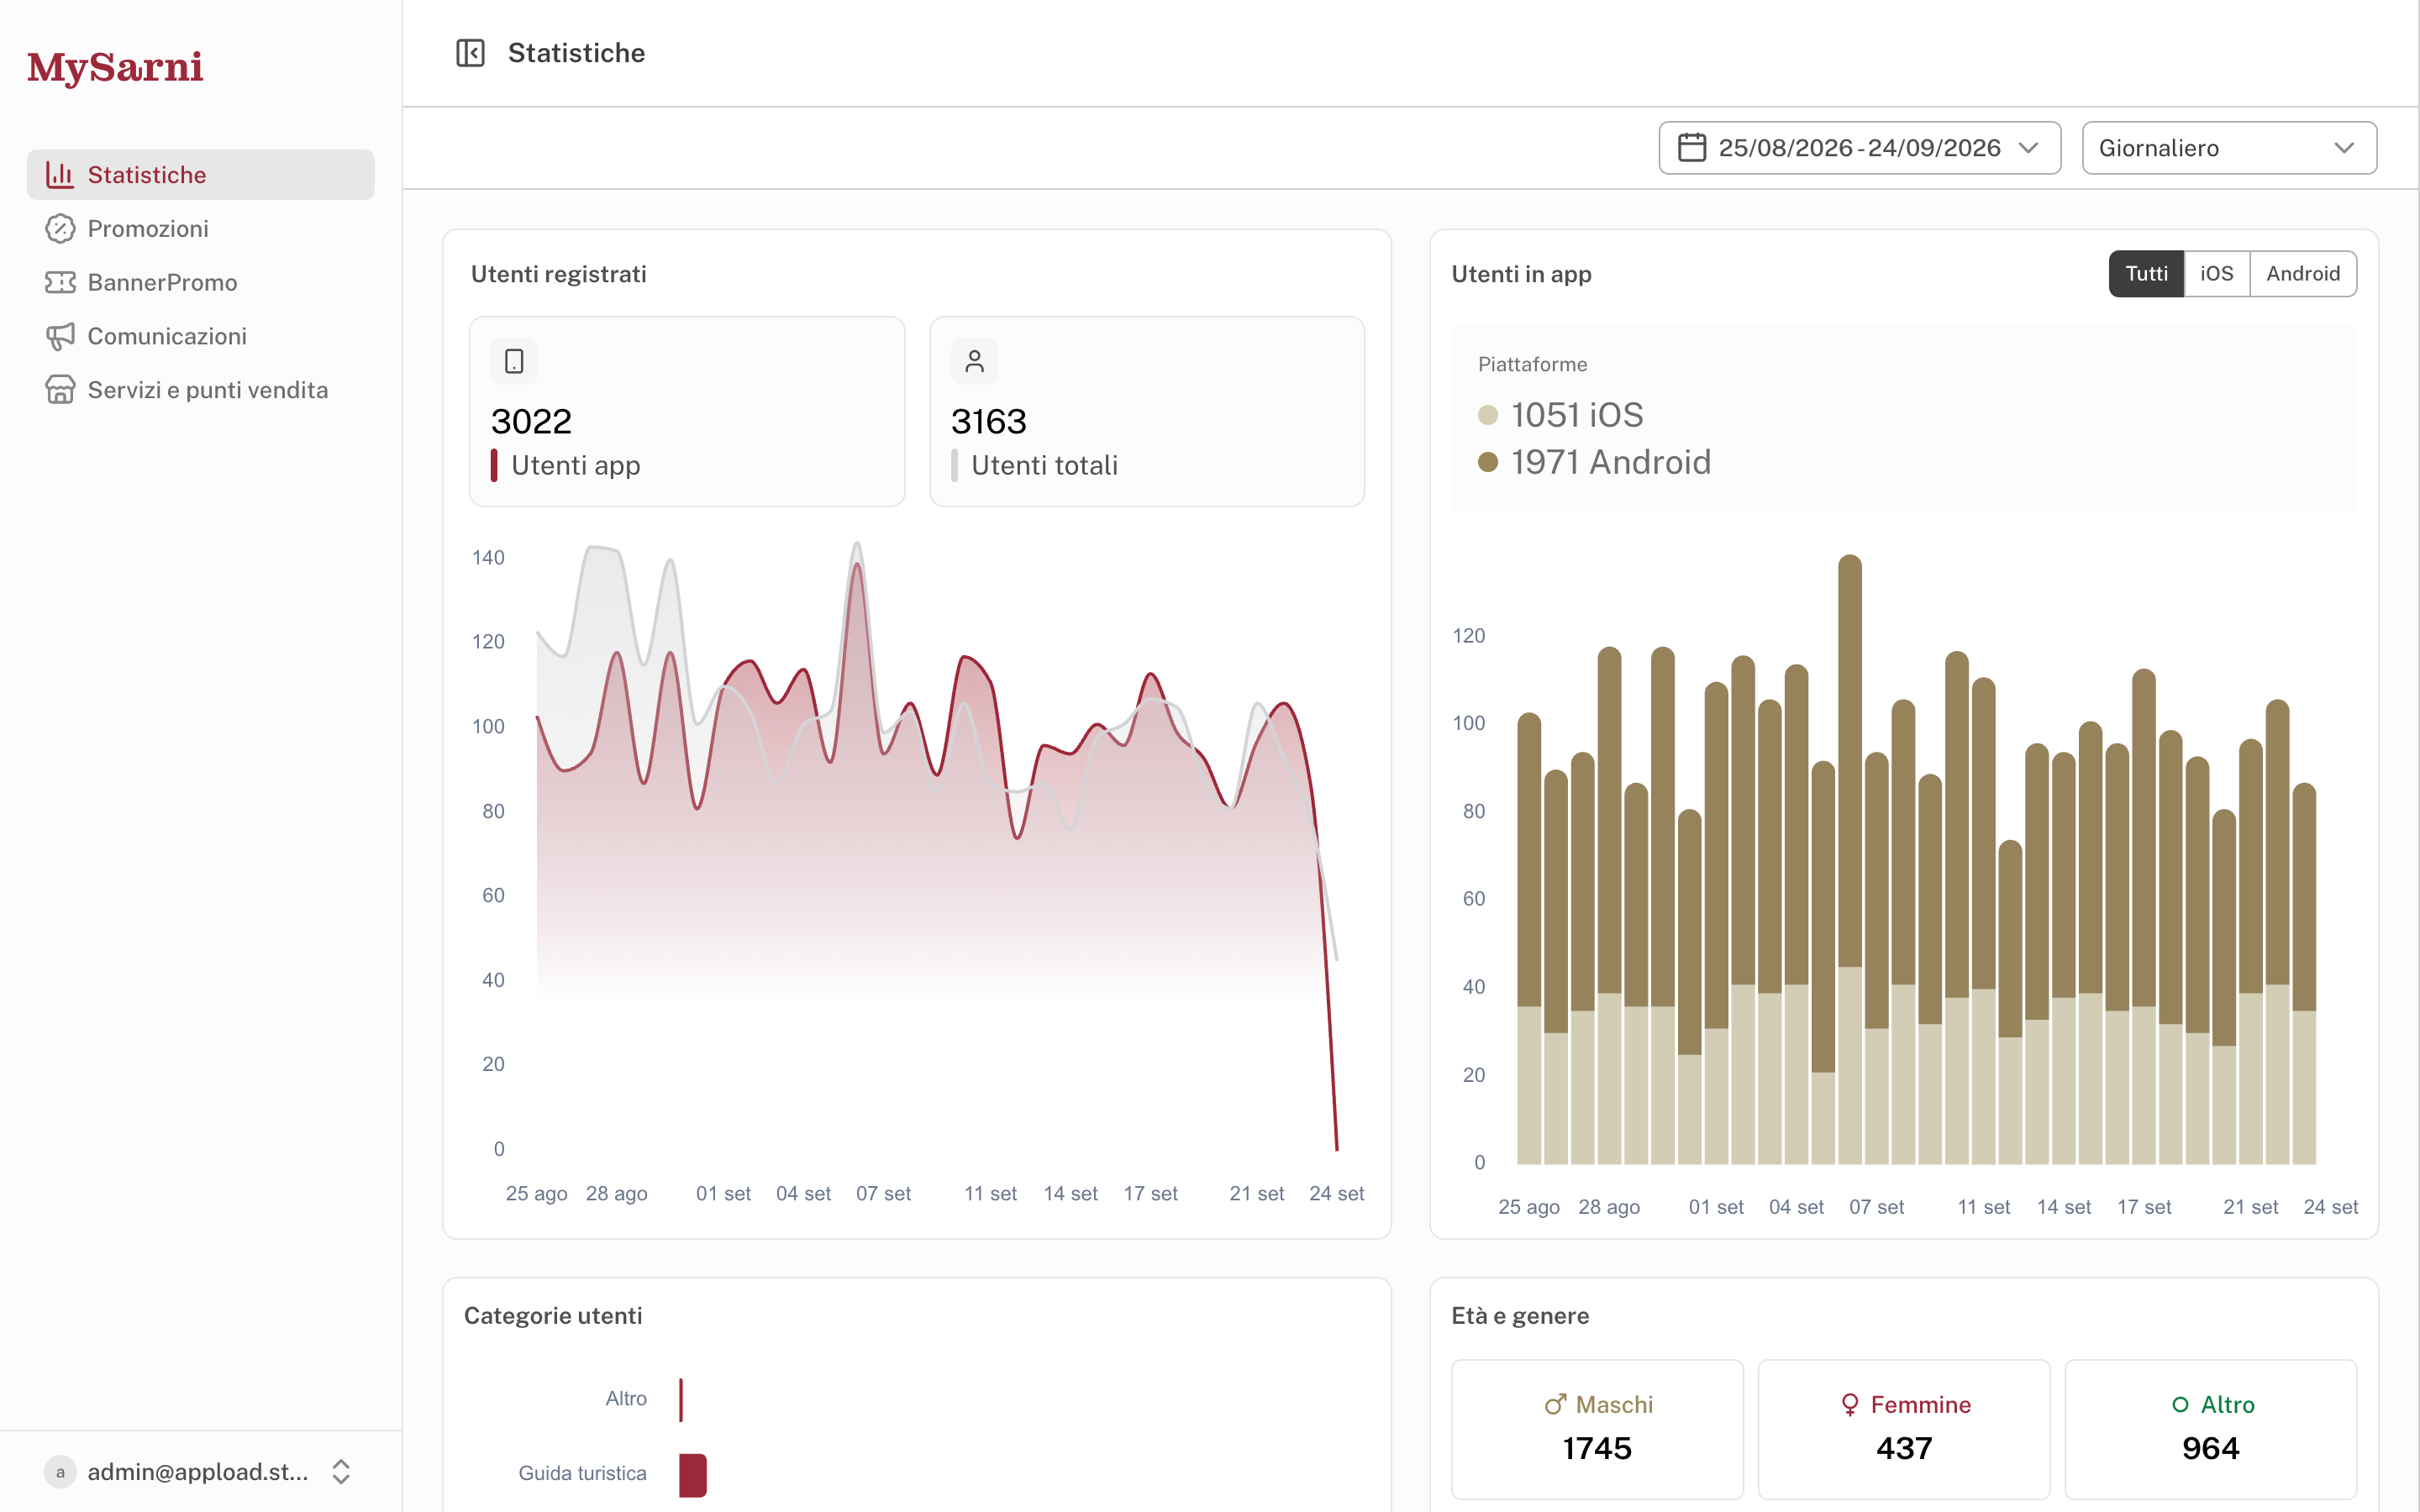The height and width of the screenshot is (1512, 2420).
Task: Click the Maschi 1745 card
Action: [x=1597, y=1429]
